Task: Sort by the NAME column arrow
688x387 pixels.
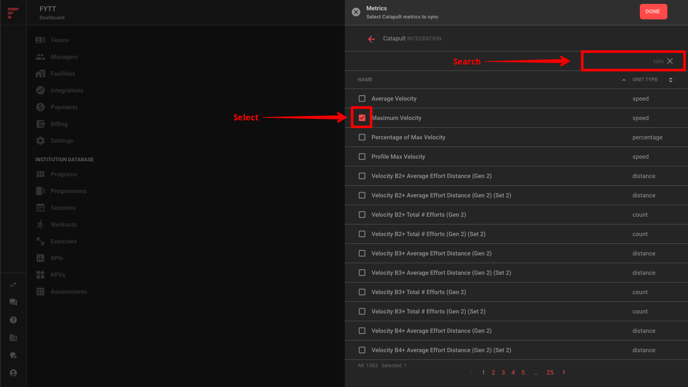Action: tap(624, 80)
